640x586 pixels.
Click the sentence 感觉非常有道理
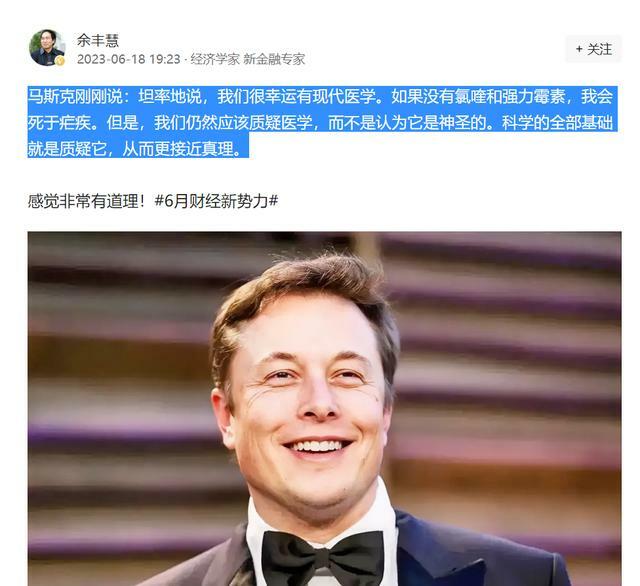click(86, 201)
